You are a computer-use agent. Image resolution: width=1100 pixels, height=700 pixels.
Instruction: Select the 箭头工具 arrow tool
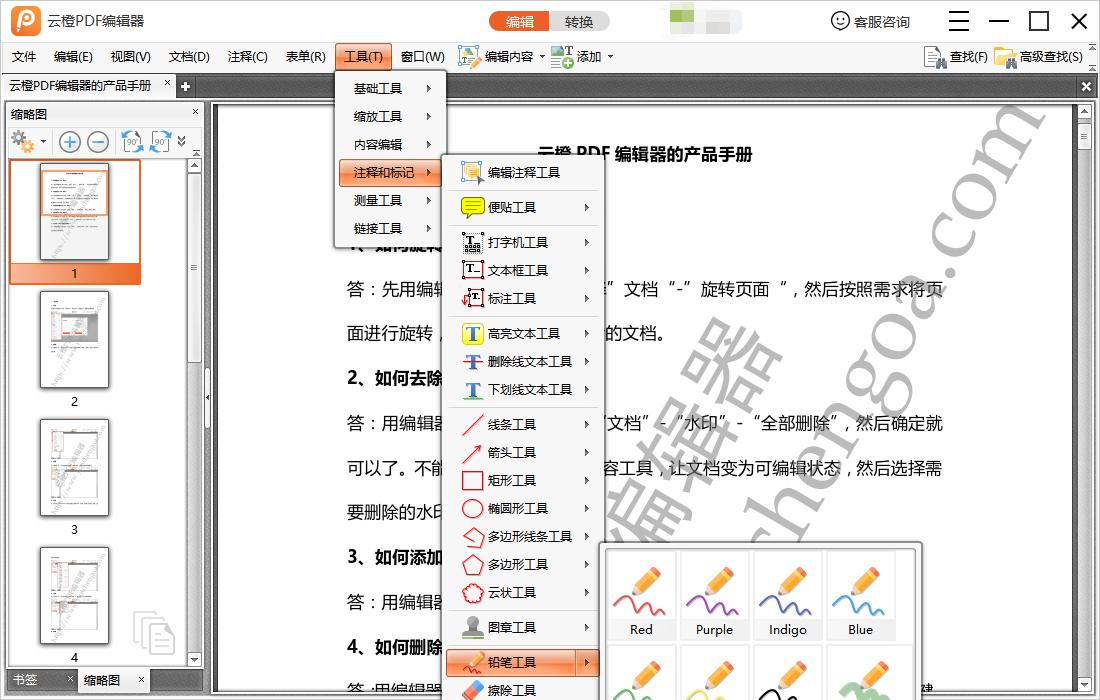click(523, 453)
